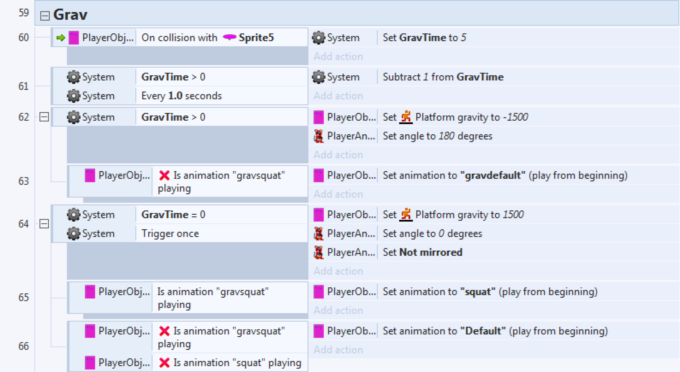Screen dimensions: 680x372
Task: Select 'Subtract 1 from GravTime' action
Action: [x=443, y=77]
